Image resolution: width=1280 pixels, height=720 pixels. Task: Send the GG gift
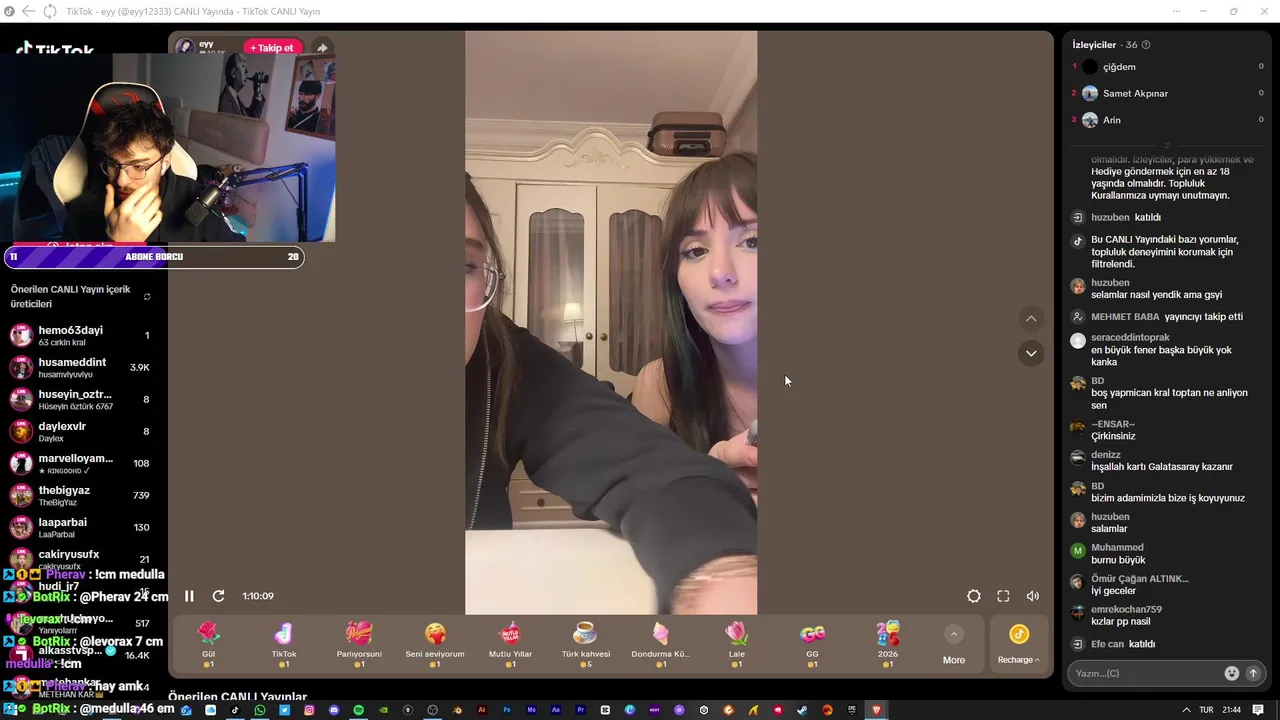(x=812, y=644)
